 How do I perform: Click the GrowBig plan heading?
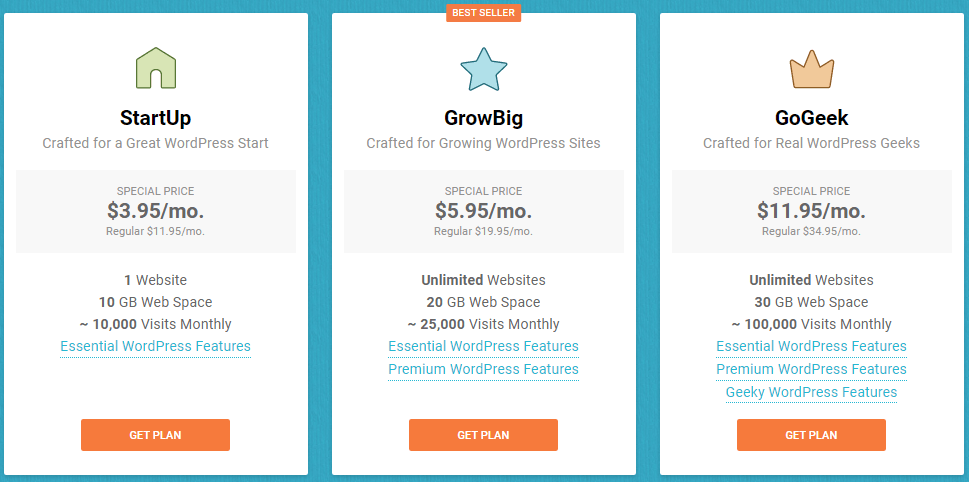point(483,118)
